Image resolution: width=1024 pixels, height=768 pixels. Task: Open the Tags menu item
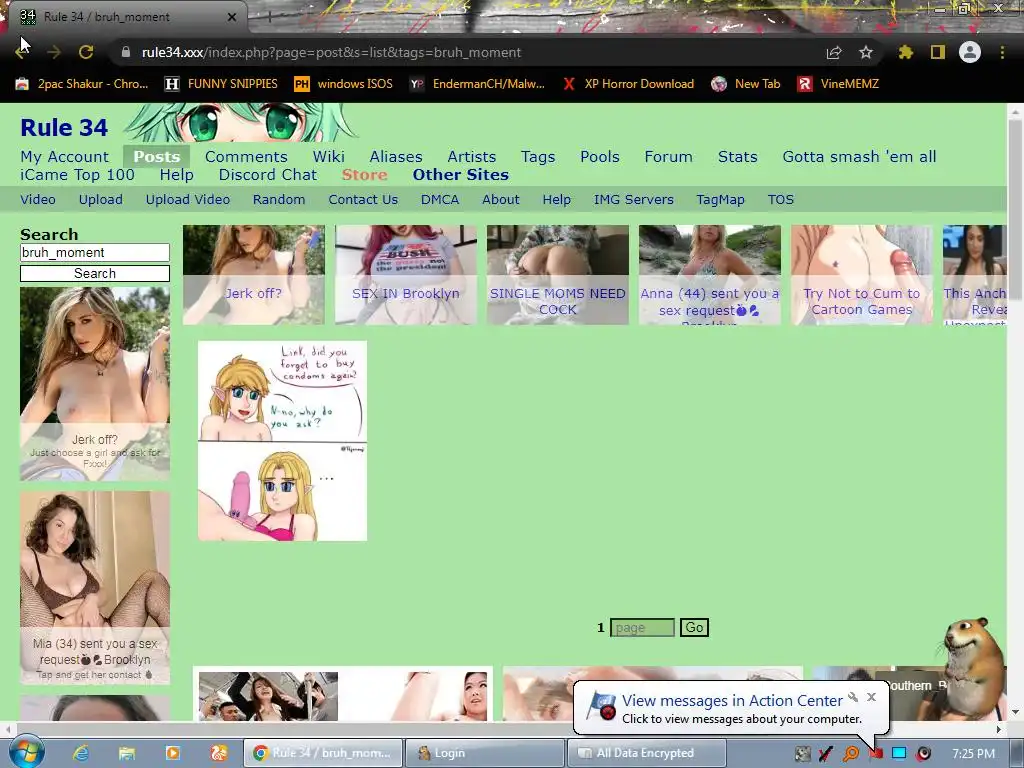click(x=538, y=157)
